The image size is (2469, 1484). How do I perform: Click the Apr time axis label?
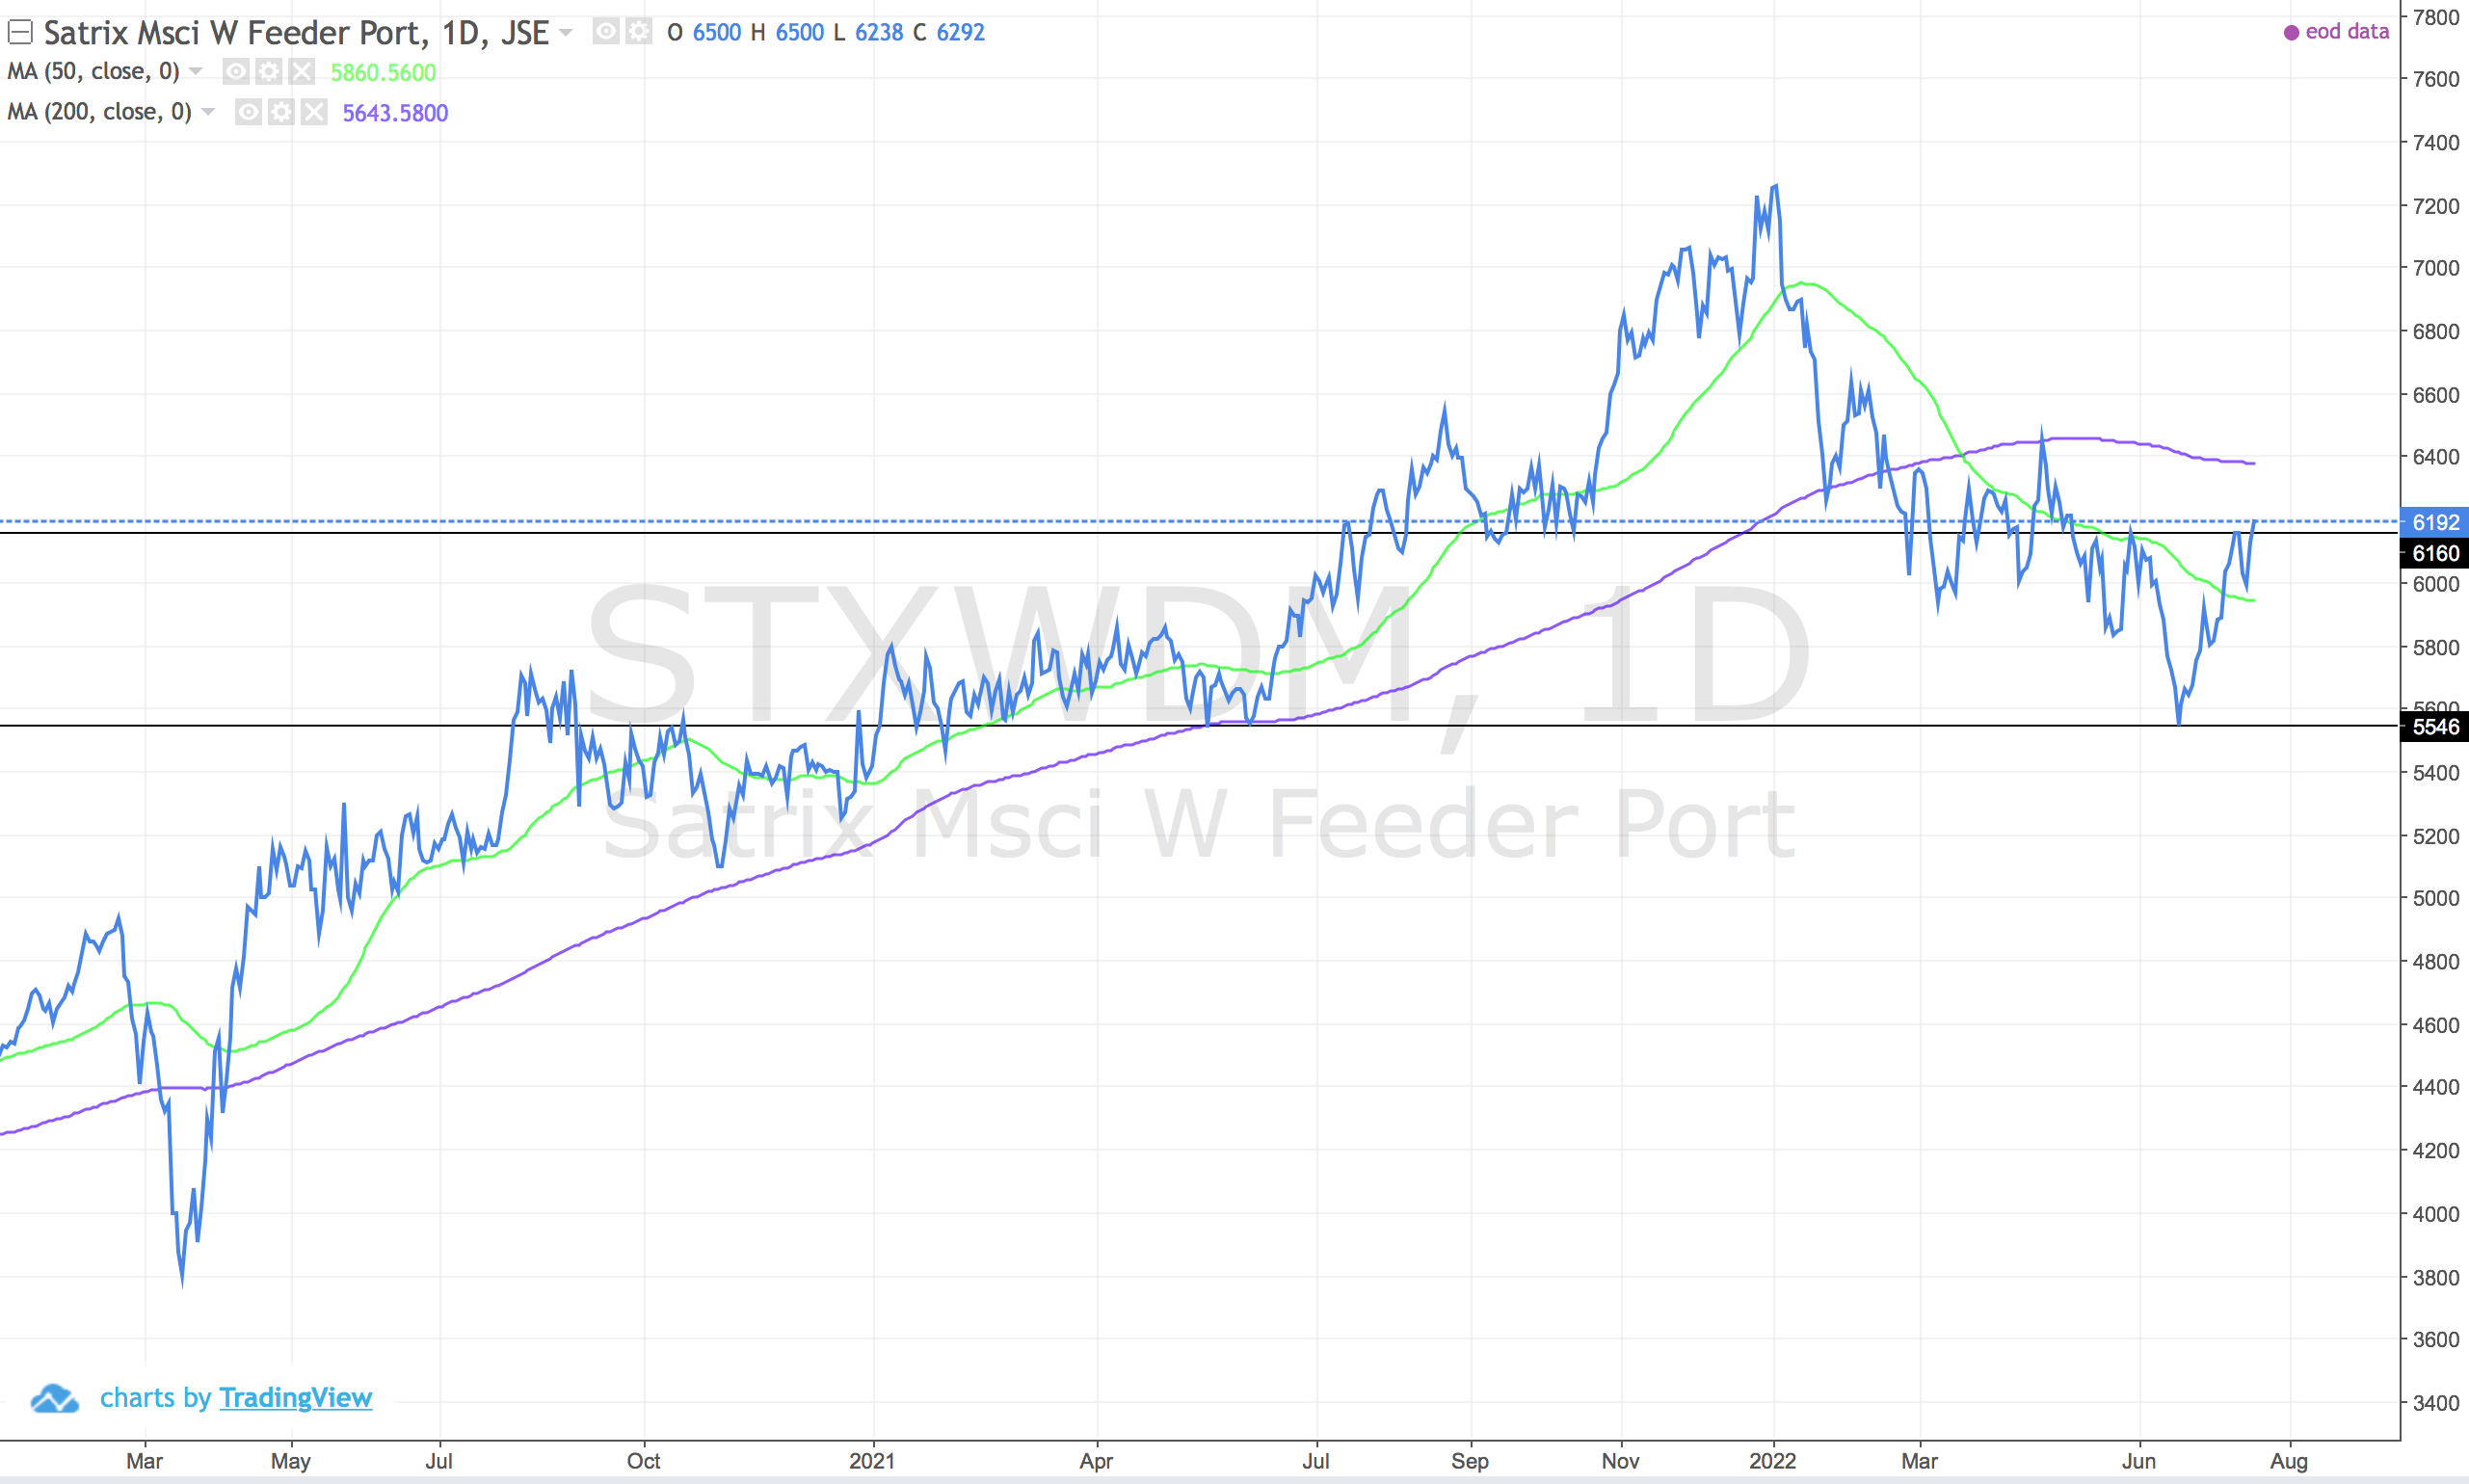(1096, 1461)
